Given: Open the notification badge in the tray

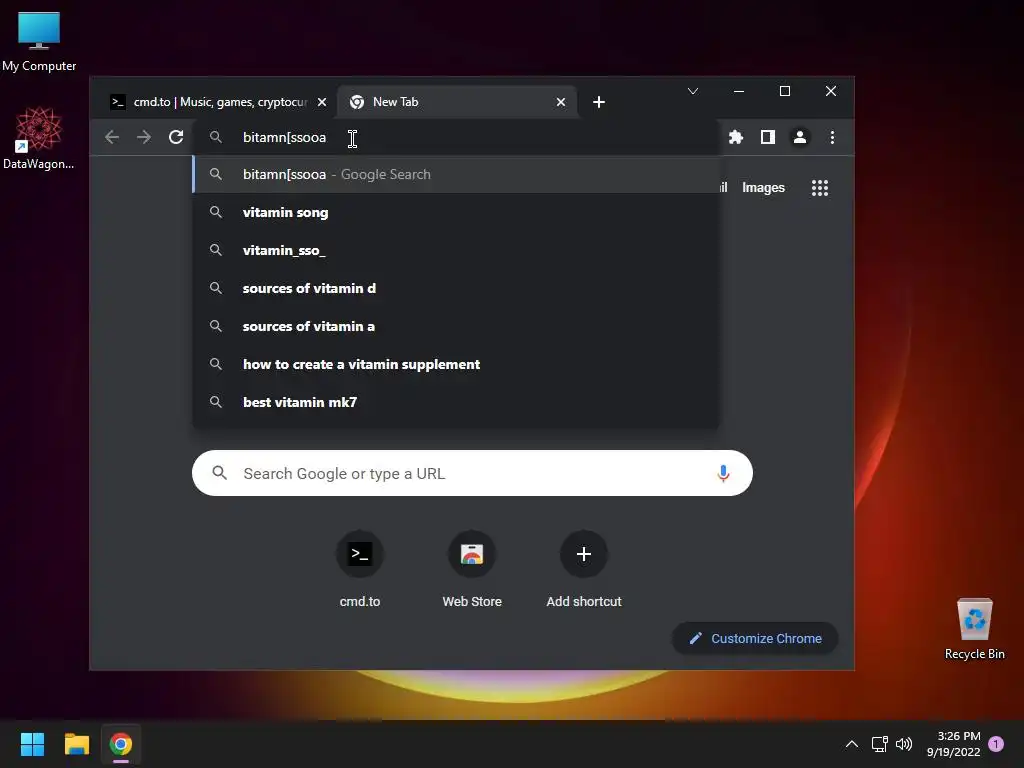Looking at the screenshot, I should click(996, 744).
